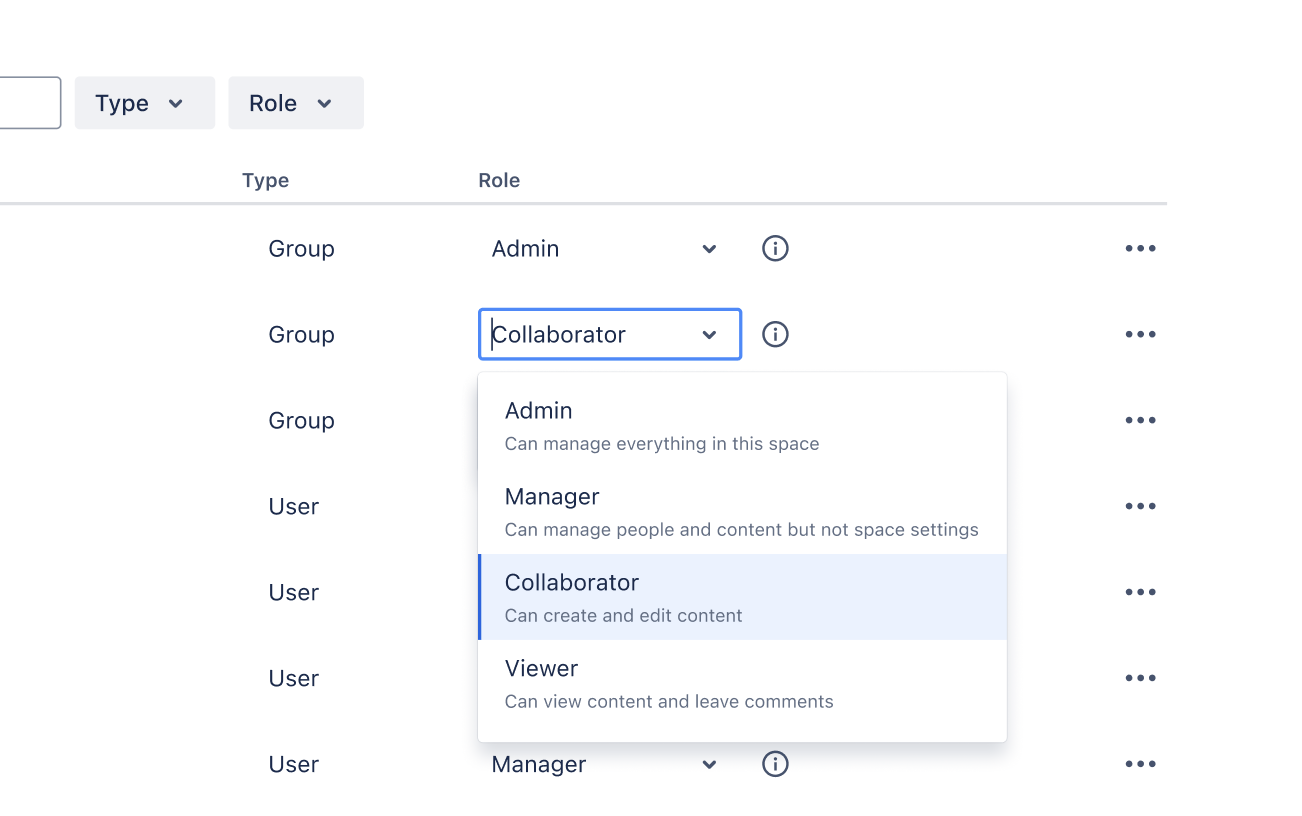The height and width of the screenshot is (816, 1302).
Task: Open the more options menu for third User row
Action: [x=1140, y=678]
